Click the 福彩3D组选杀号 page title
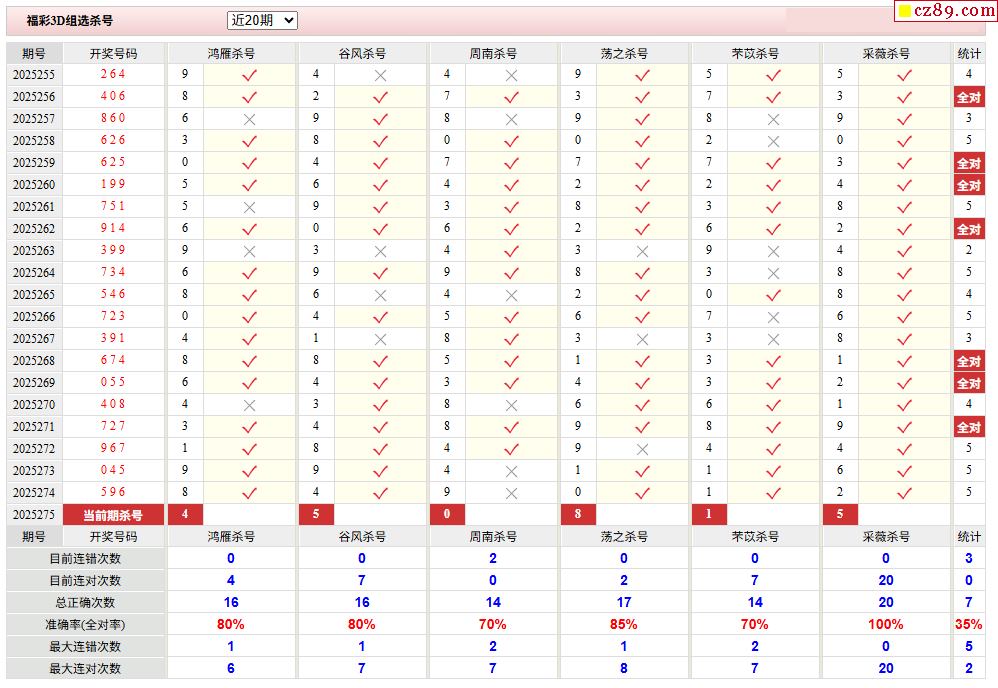 coord(69,21)
